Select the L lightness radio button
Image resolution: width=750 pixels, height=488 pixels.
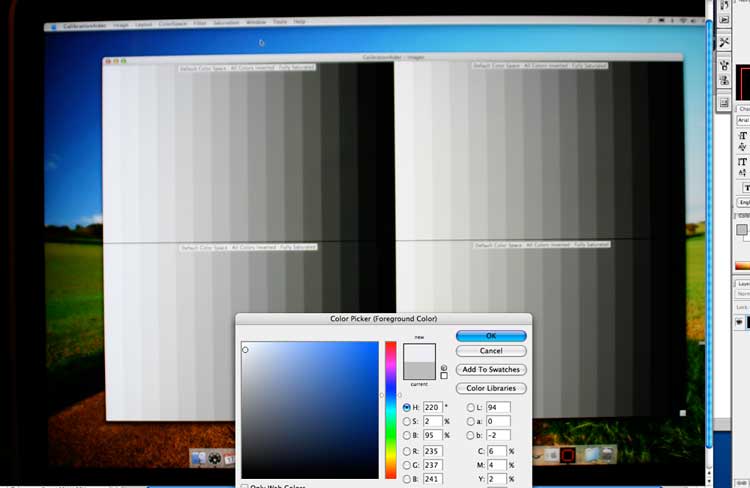tap(471, 407)
